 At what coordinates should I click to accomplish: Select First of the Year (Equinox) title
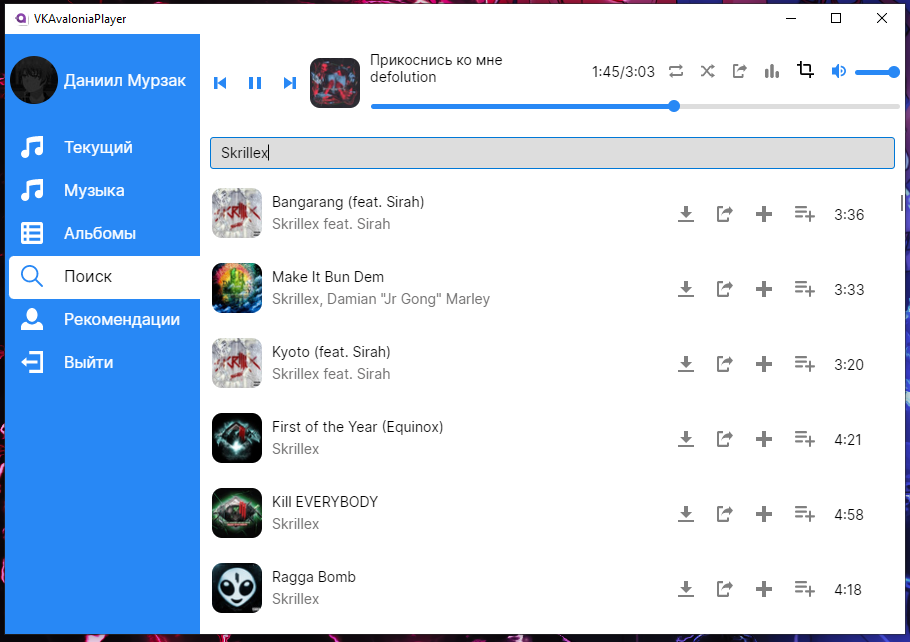(358, 427)
